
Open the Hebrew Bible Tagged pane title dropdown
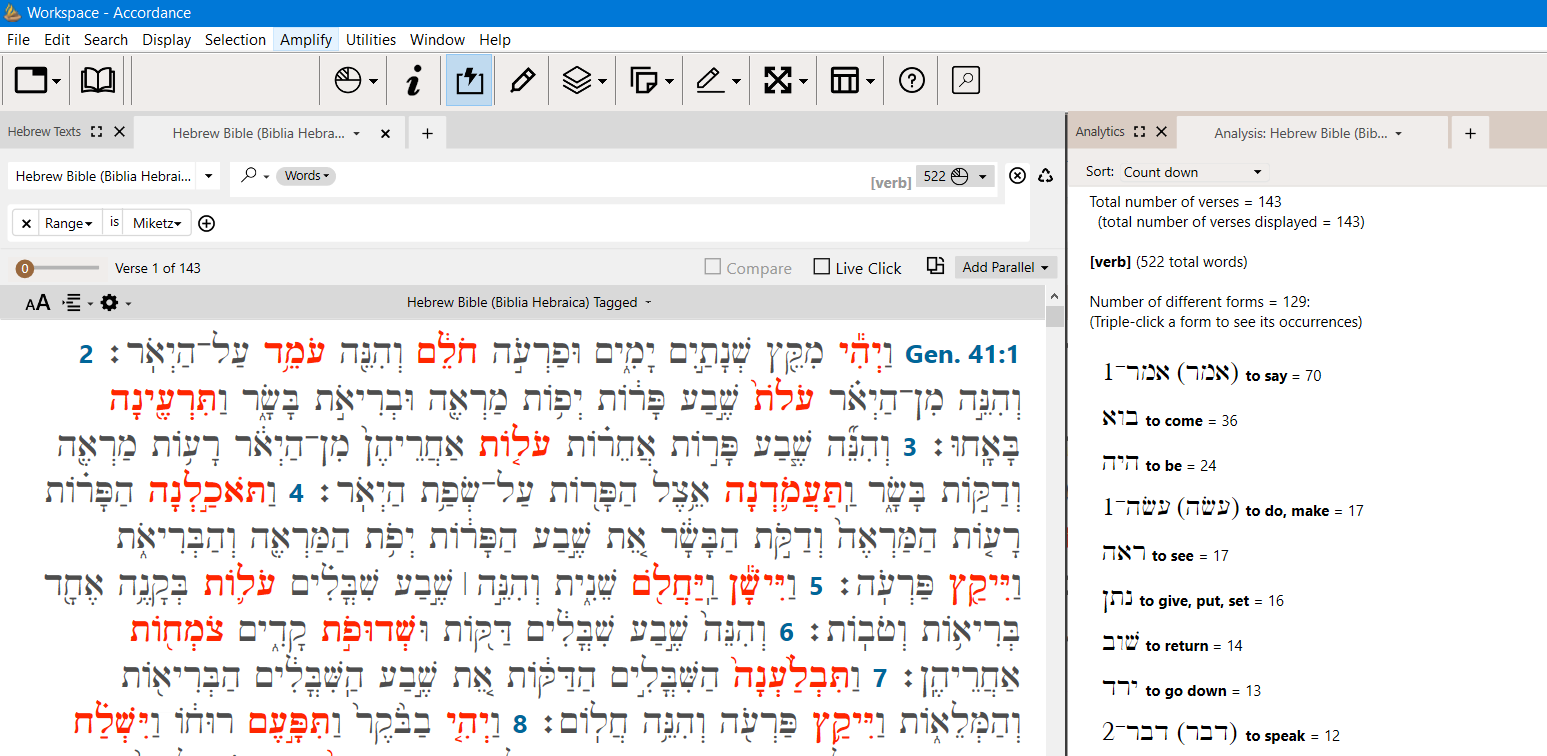pos(529,302)
